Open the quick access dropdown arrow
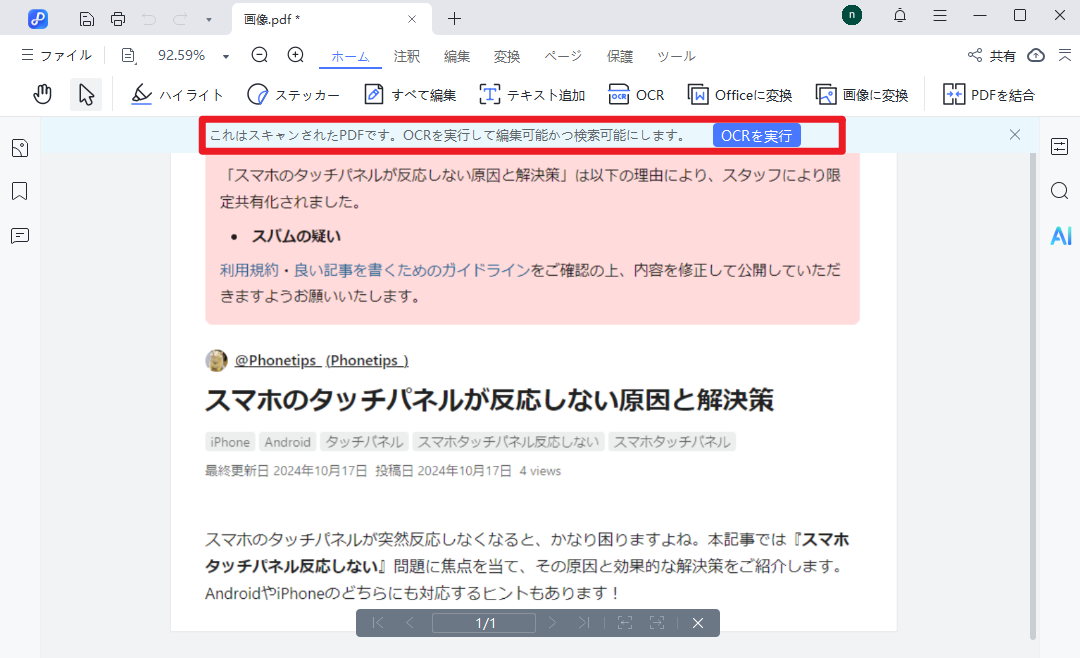This screenshot has width=1080, height=658. click(x=209, y=19)
